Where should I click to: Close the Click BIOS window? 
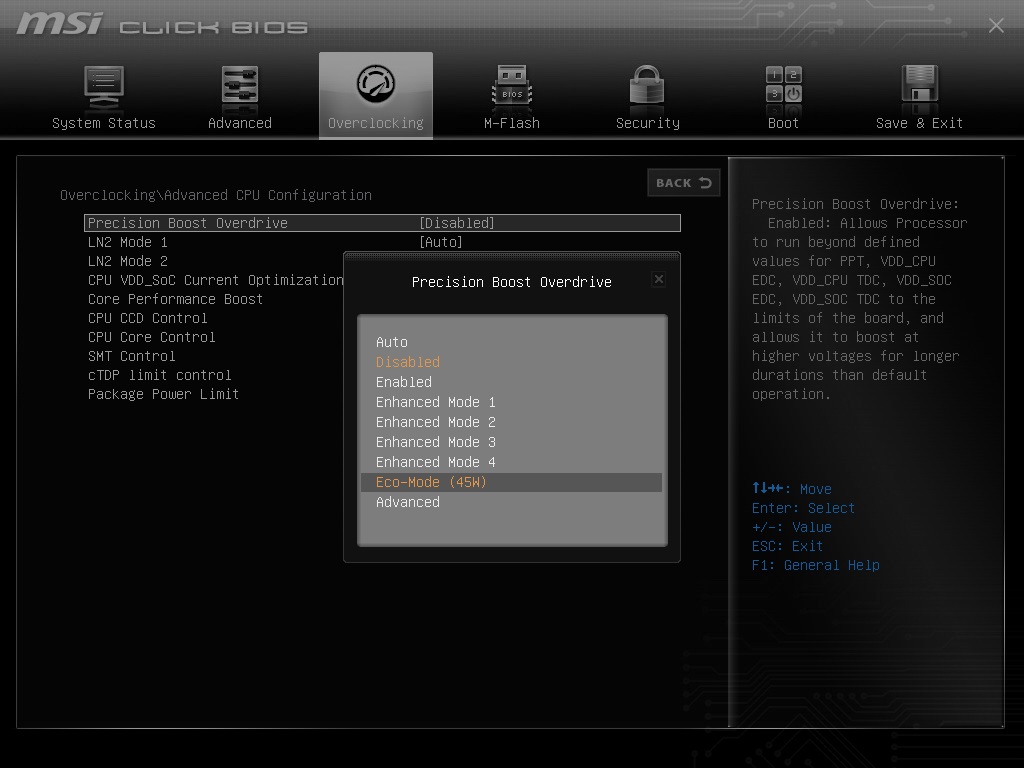coord(996,25)
